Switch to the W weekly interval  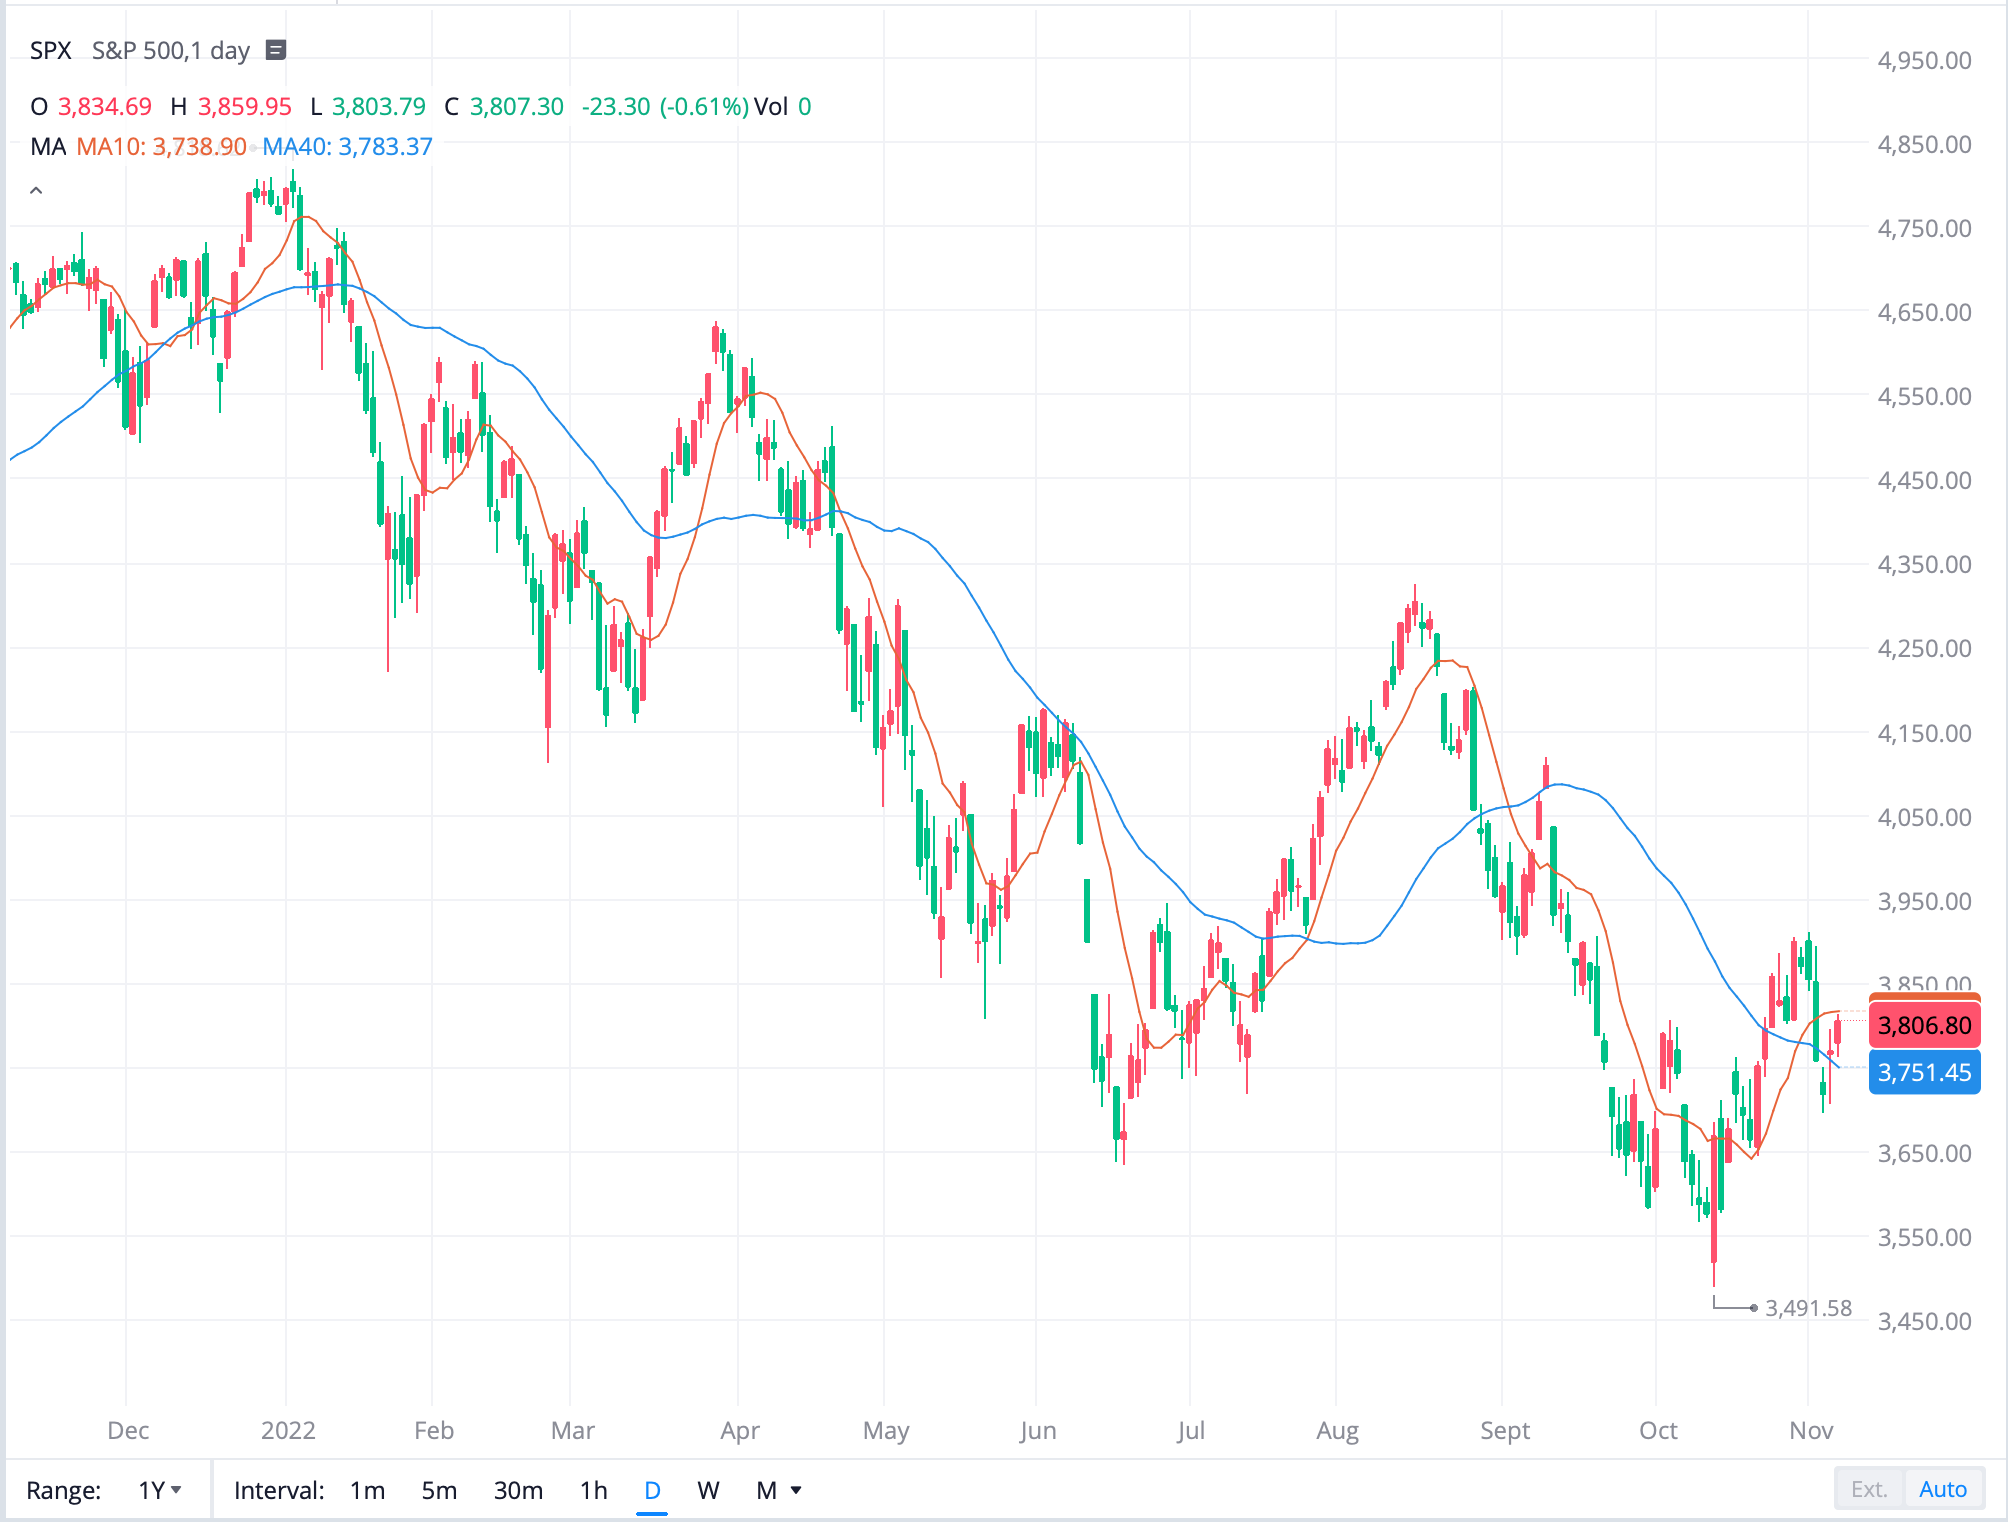click(708, 1489)
